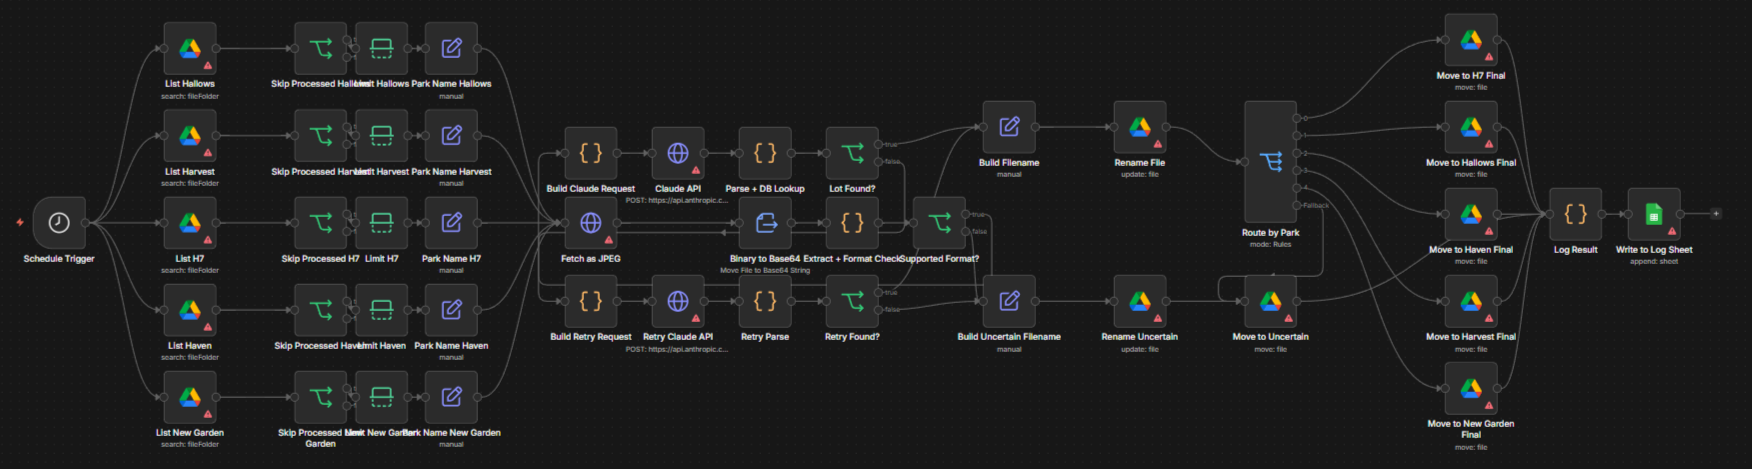Viewport: 1752px width, 469px height.
Task: Select the Parse + DB Lookup code node
Action: pos(765,153)
